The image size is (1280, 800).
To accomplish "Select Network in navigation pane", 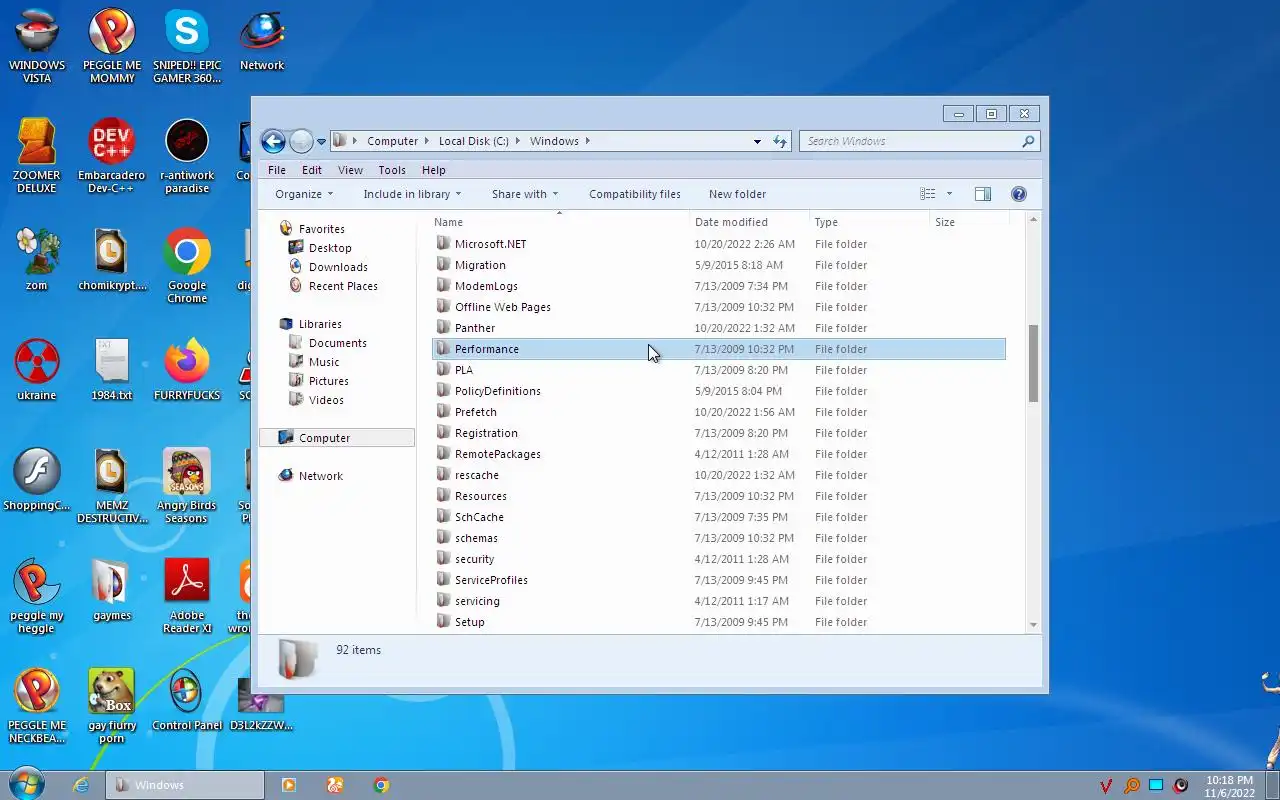I will pyautogui.click(x=320, y=476).
